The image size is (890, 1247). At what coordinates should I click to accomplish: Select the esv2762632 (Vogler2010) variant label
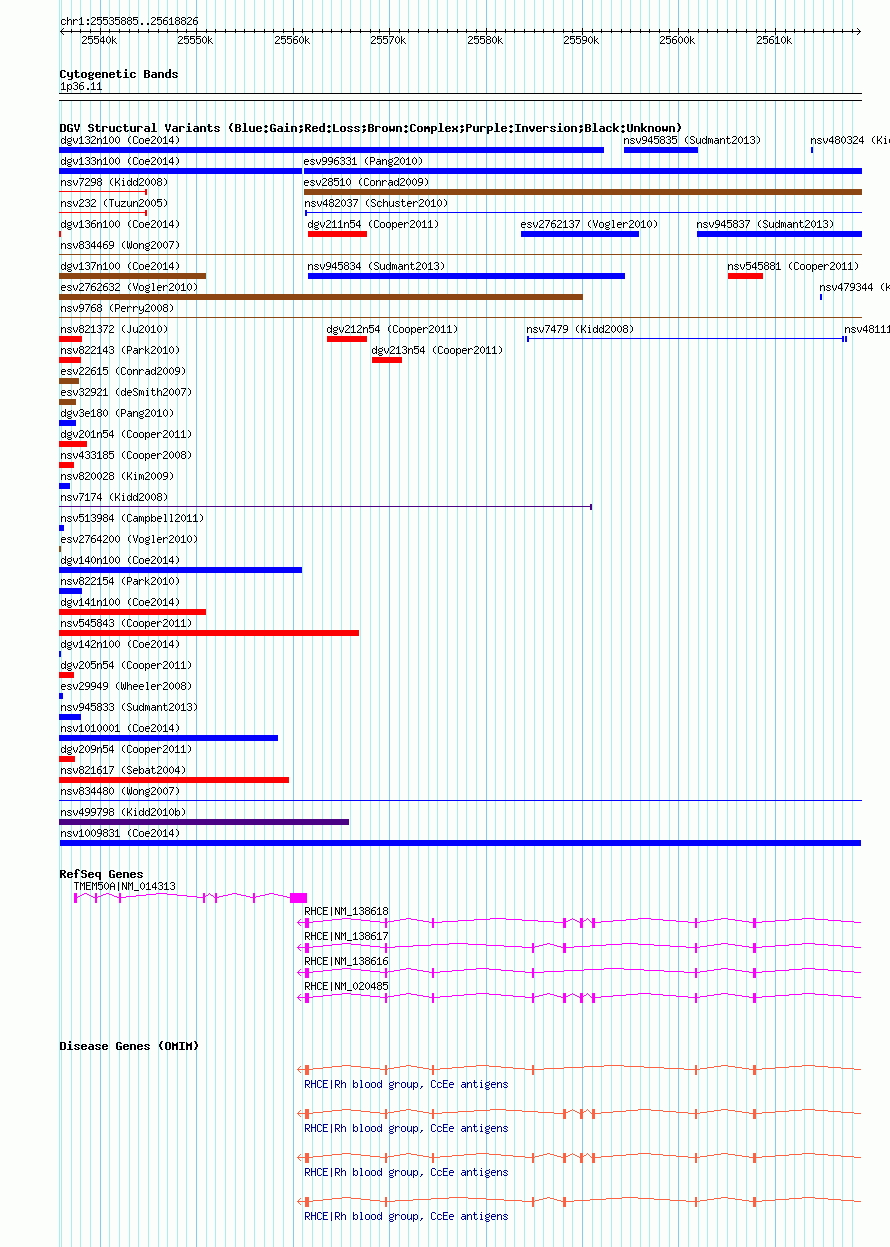tap(129, 287)
